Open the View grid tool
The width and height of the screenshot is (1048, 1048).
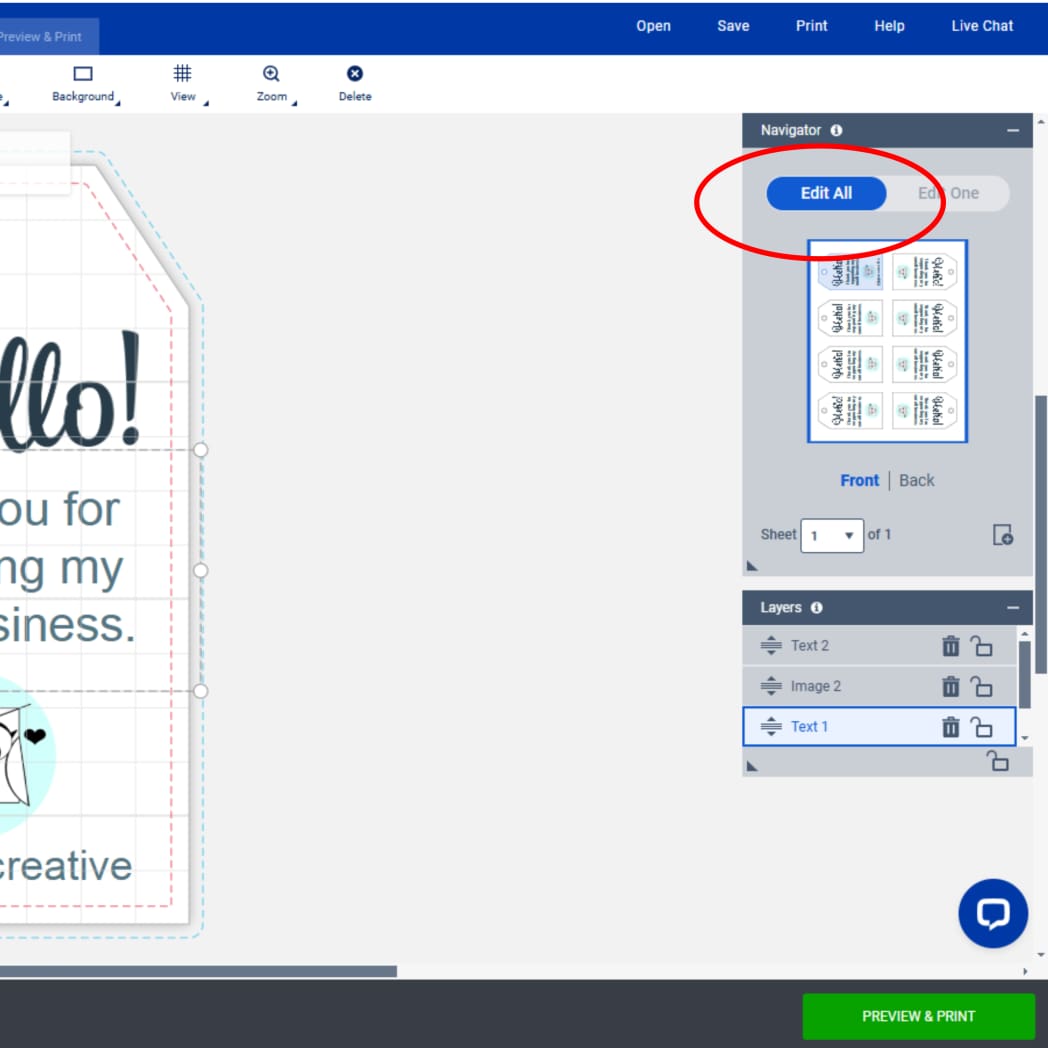pyautogui.click(x=182, y=84)
